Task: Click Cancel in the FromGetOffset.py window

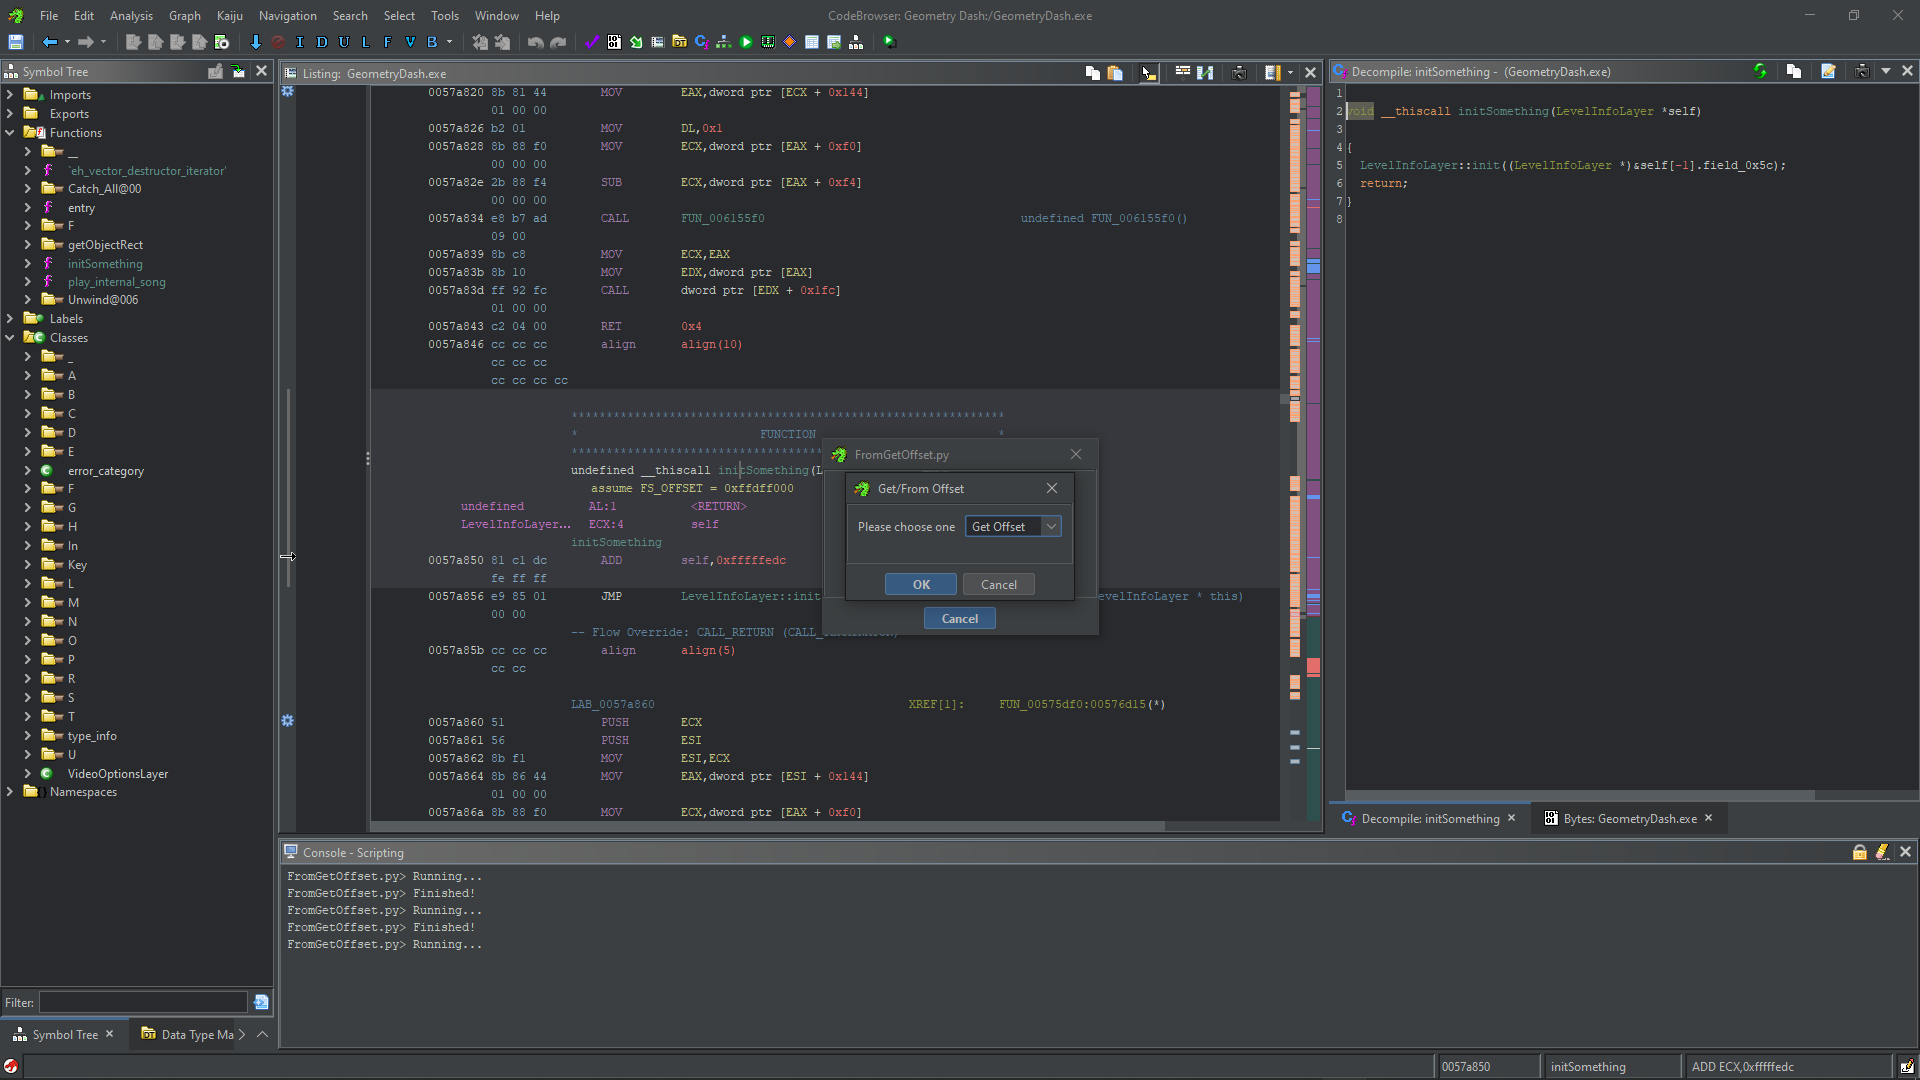Action: coord(959,618)
